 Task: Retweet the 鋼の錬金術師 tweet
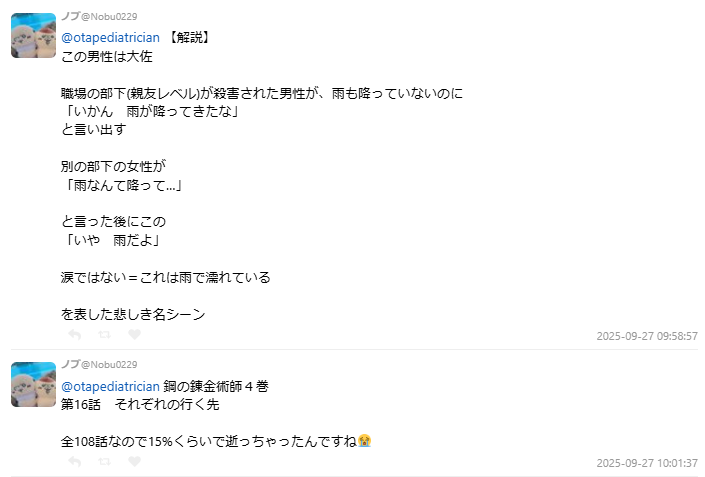[105, 462]
